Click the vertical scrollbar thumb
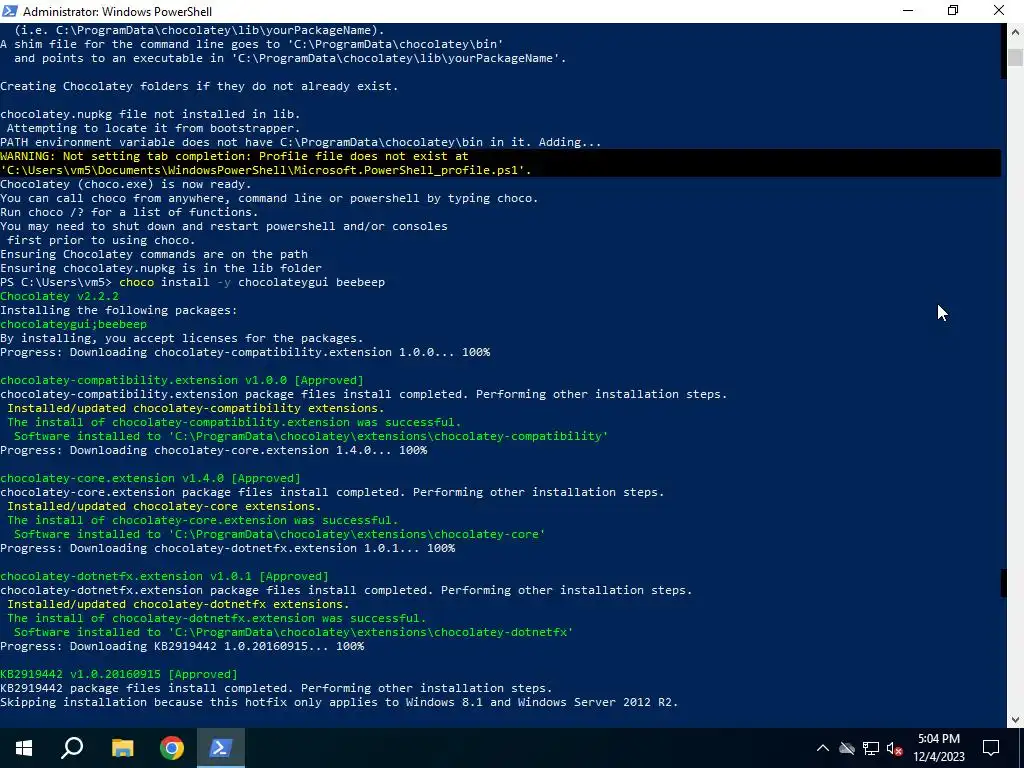1024x768 pixels. click(x=1016, y=57)
